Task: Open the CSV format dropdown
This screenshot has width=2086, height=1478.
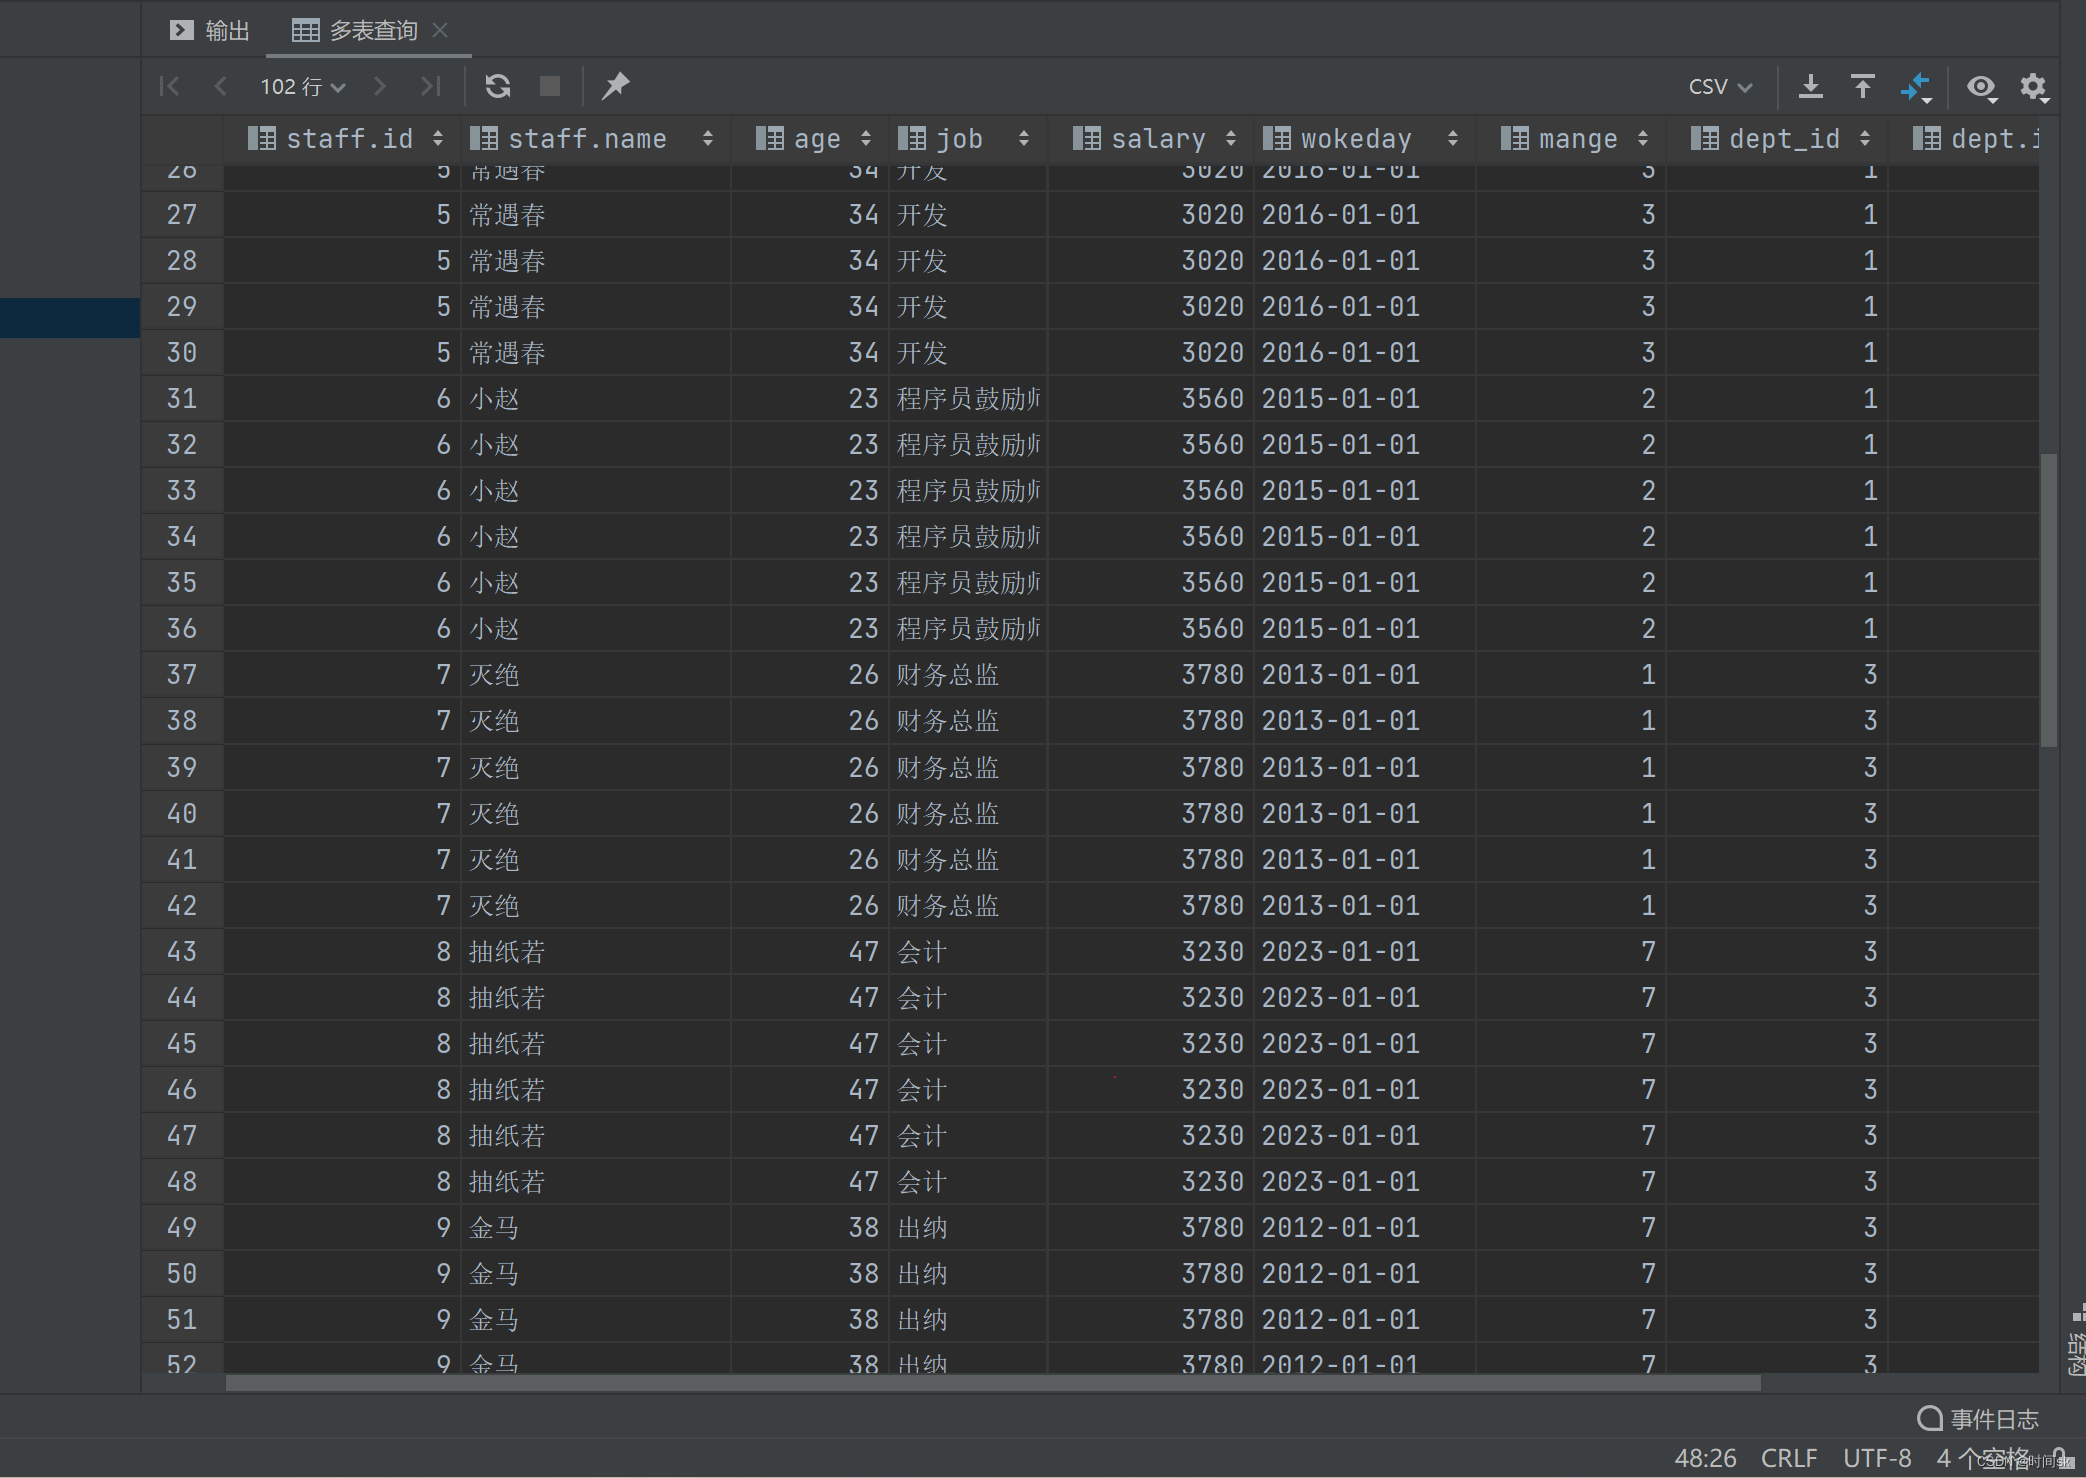Action: 1720,87
